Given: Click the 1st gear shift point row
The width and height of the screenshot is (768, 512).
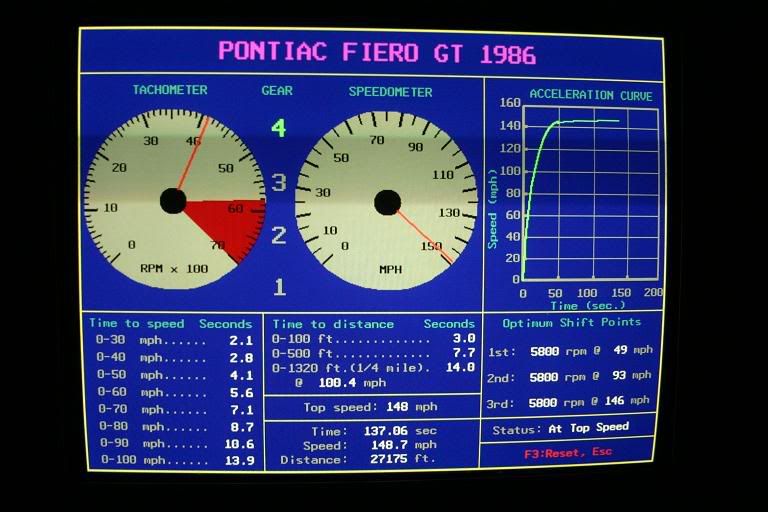Looking at the screenshot, I should pyautogui.click(x=569, y=351).
